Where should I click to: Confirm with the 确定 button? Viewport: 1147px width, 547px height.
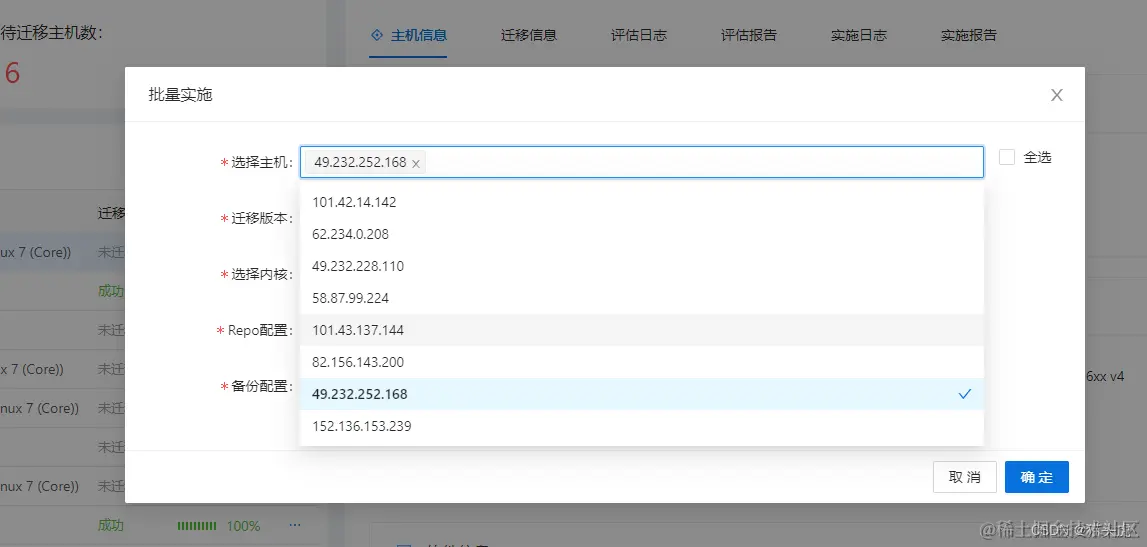click(1037, 477)
